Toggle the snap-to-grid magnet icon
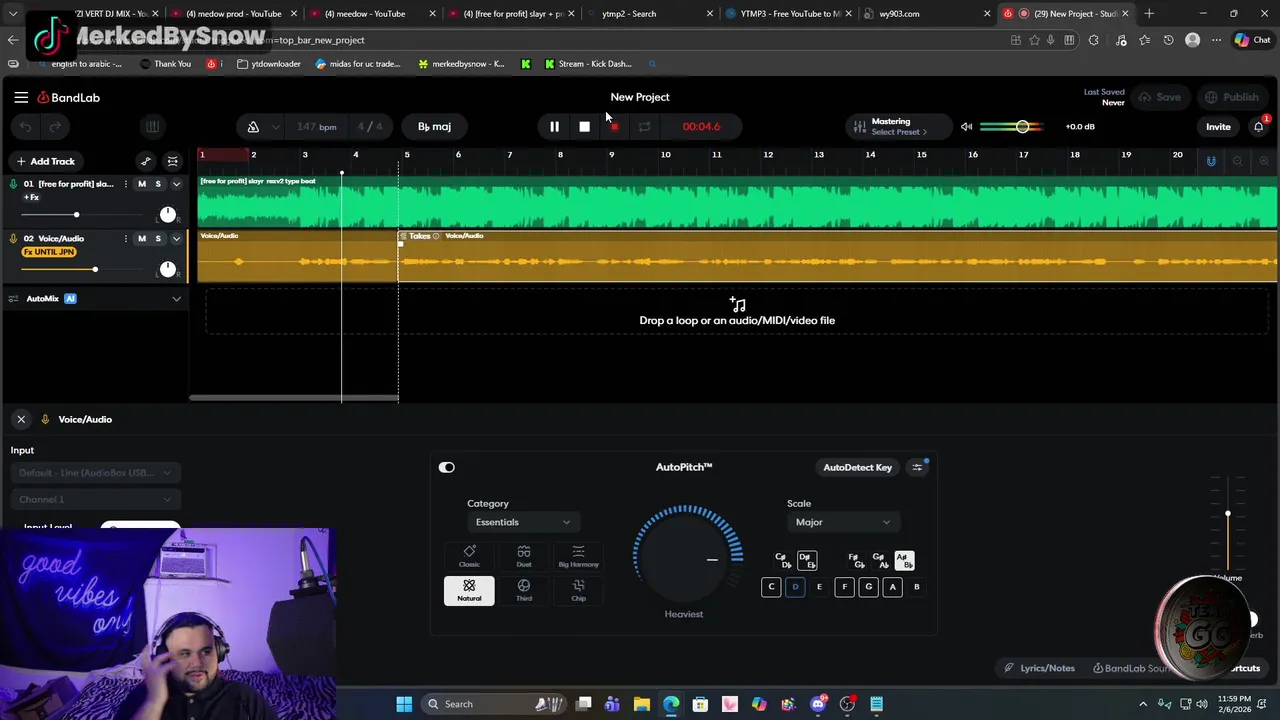 (x=1211, y=161)
